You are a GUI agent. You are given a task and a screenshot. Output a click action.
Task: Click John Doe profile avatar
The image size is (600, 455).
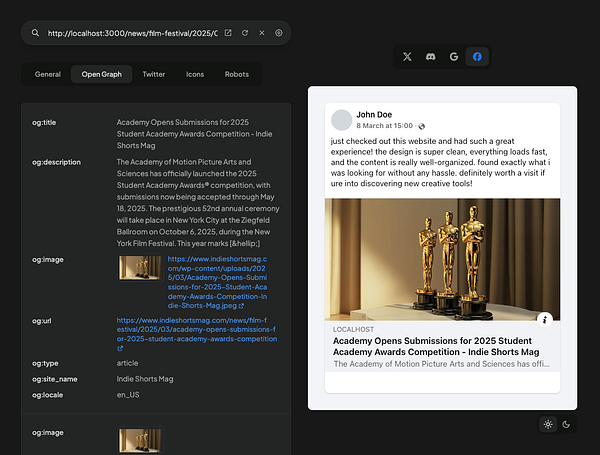342,120
